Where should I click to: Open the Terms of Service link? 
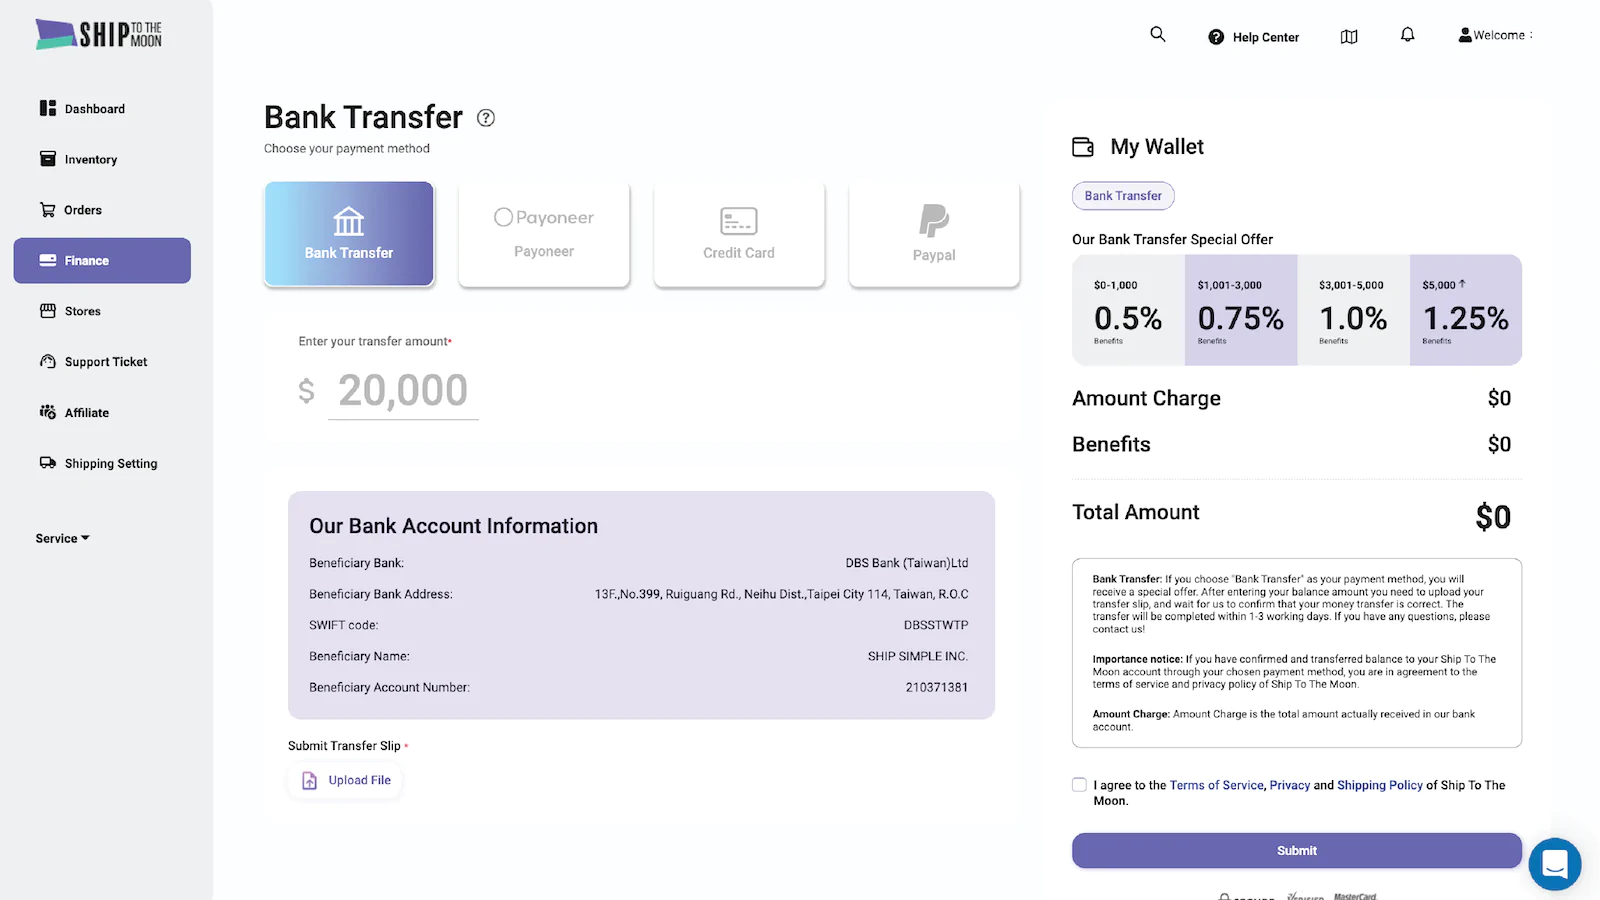pos(1216,785)
